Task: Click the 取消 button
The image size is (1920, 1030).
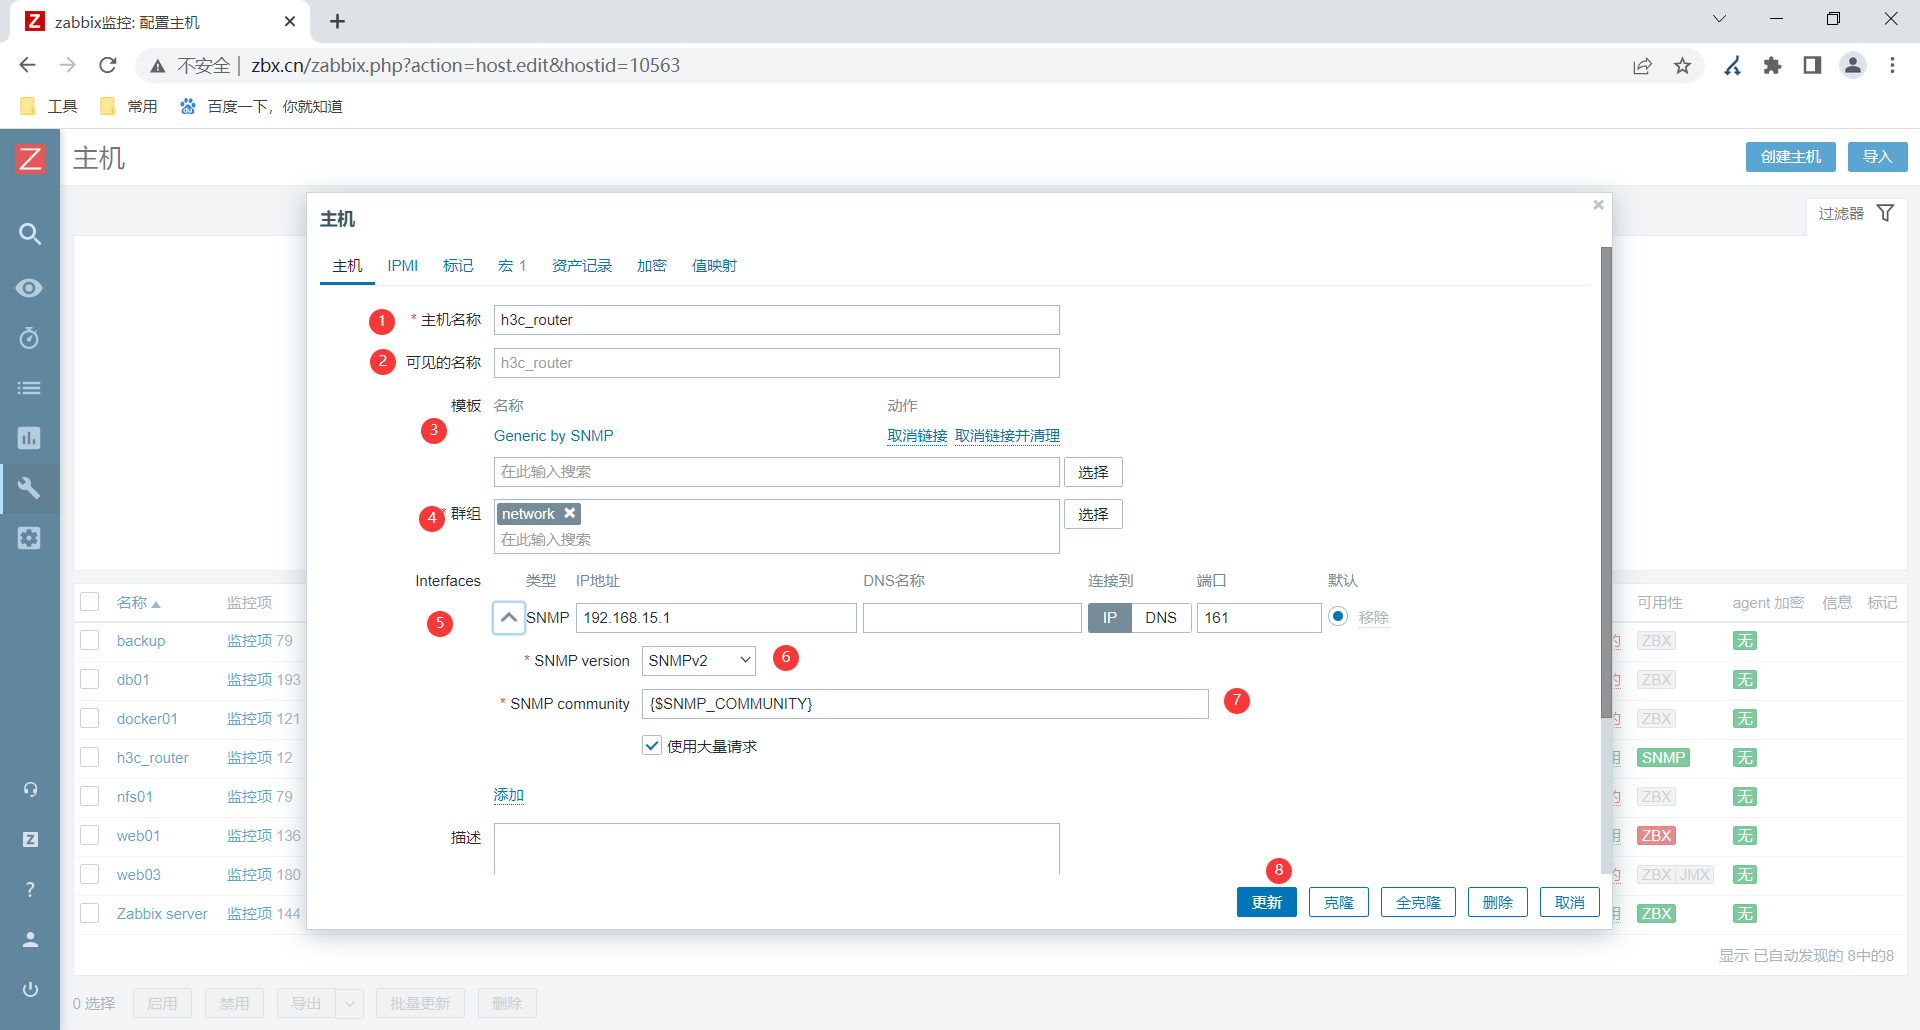Action: coord(1570,902)
